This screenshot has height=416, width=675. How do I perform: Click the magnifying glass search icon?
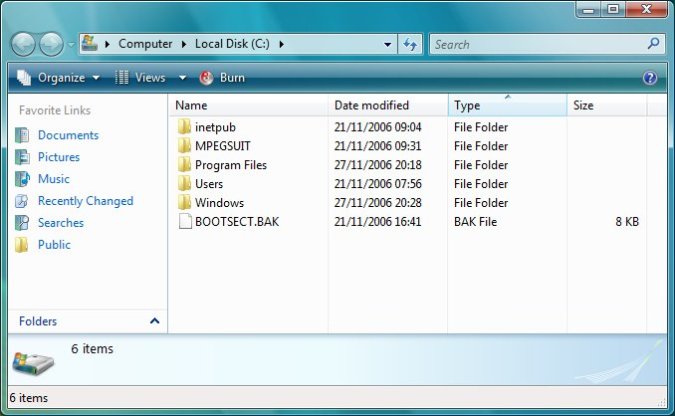point(653,43)
